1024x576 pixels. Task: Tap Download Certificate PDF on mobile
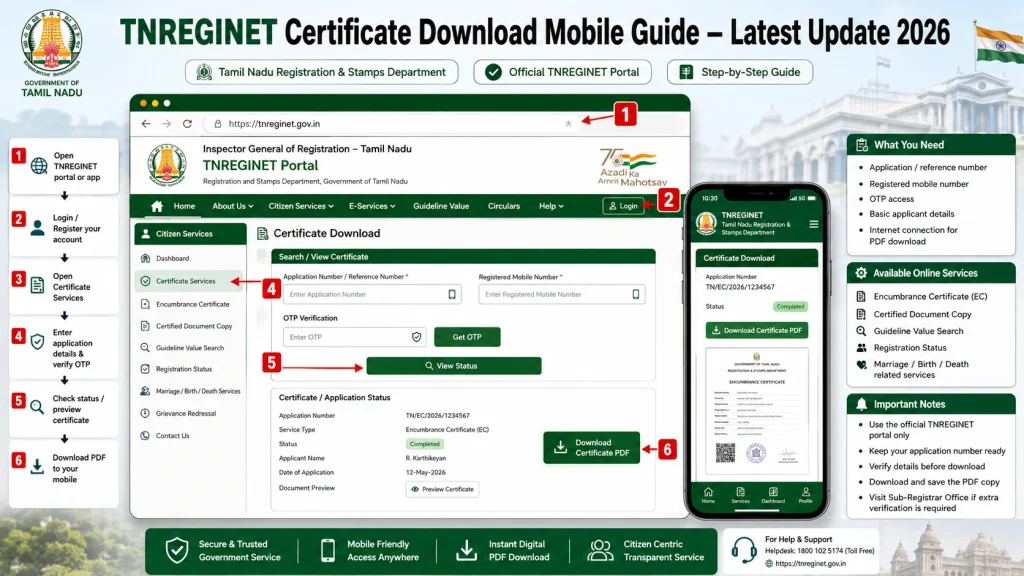[x=757, y=330]
